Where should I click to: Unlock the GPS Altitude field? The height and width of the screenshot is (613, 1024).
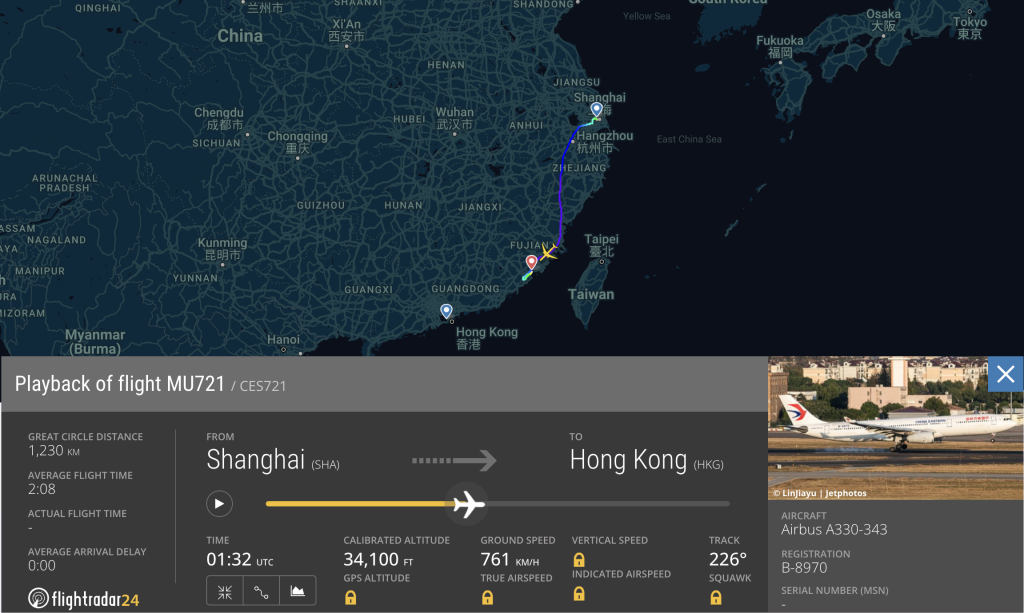pos(349,595)
